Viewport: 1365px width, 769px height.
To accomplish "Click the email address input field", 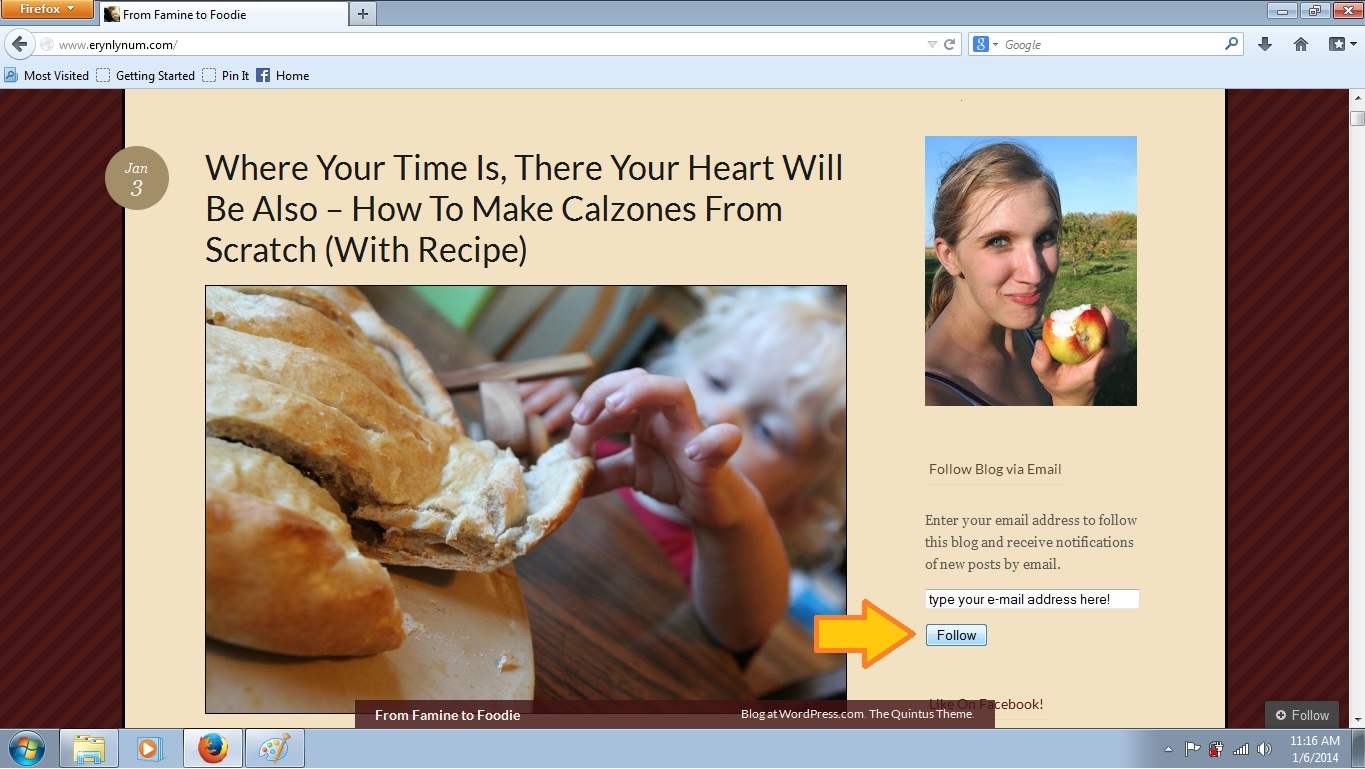I will point(1031,600).
